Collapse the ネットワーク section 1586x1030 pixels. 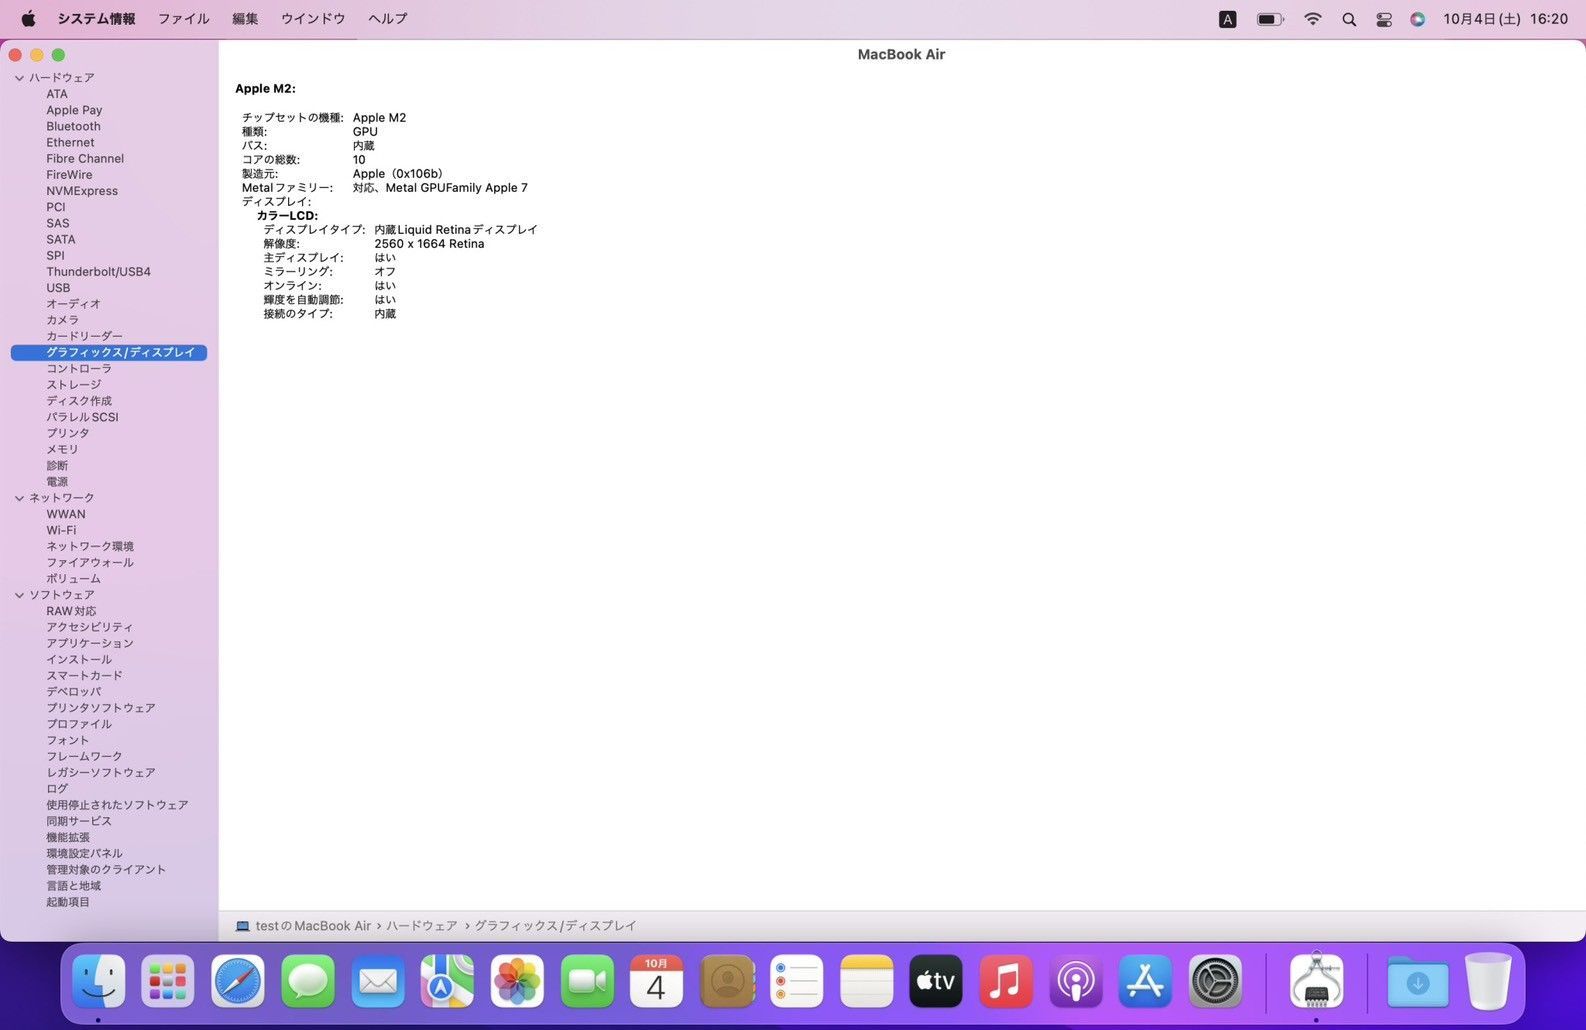pyautogui.click(x=19, y=498)
